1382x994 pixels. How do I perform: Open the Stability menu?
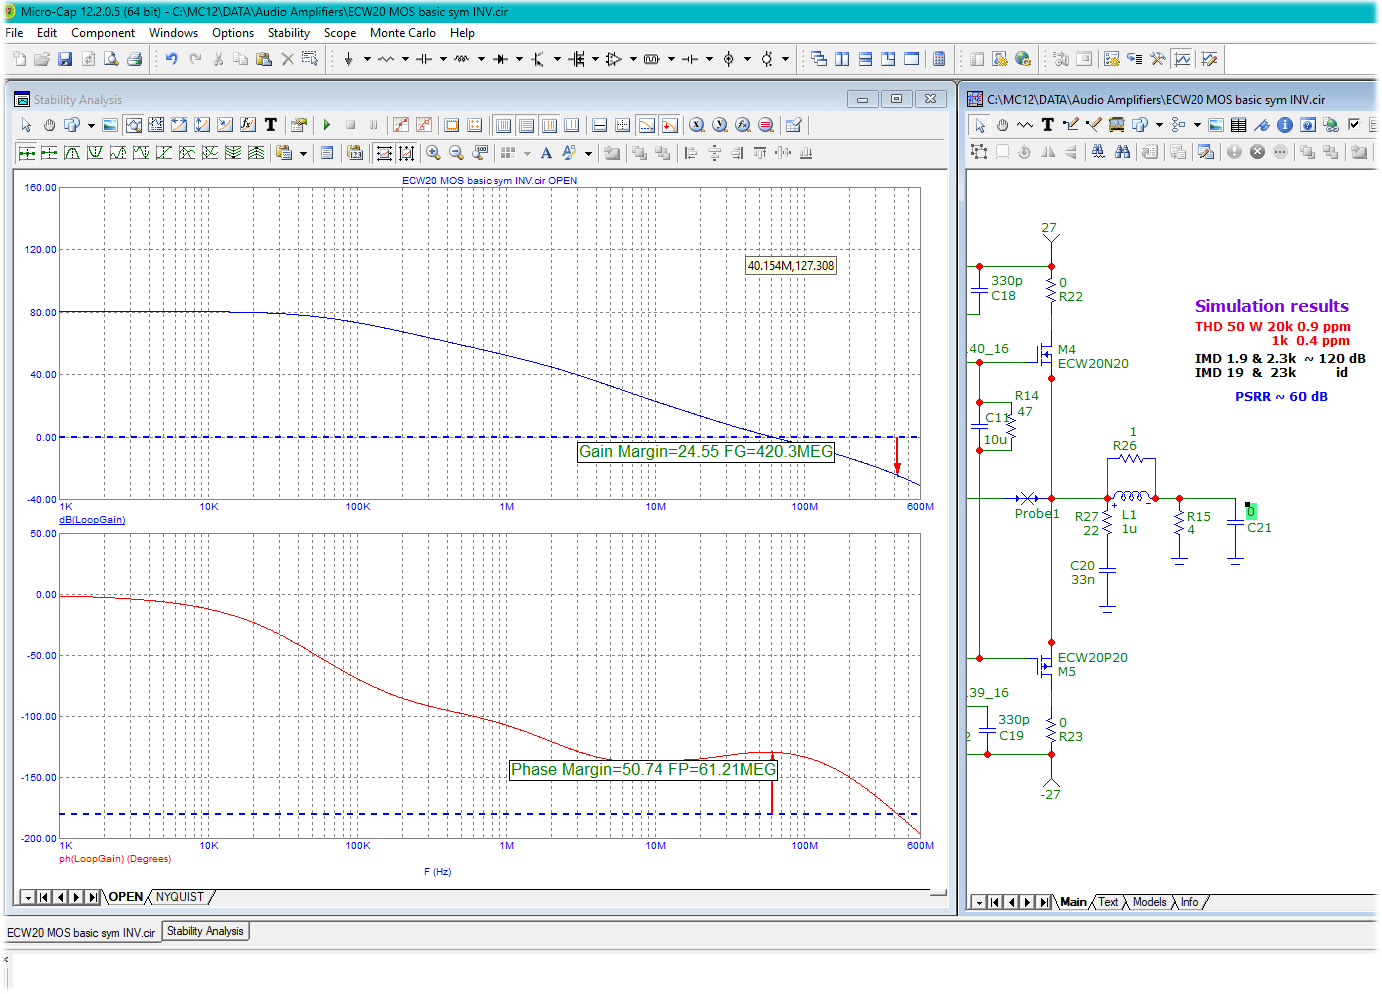click(x=289, y=33)
